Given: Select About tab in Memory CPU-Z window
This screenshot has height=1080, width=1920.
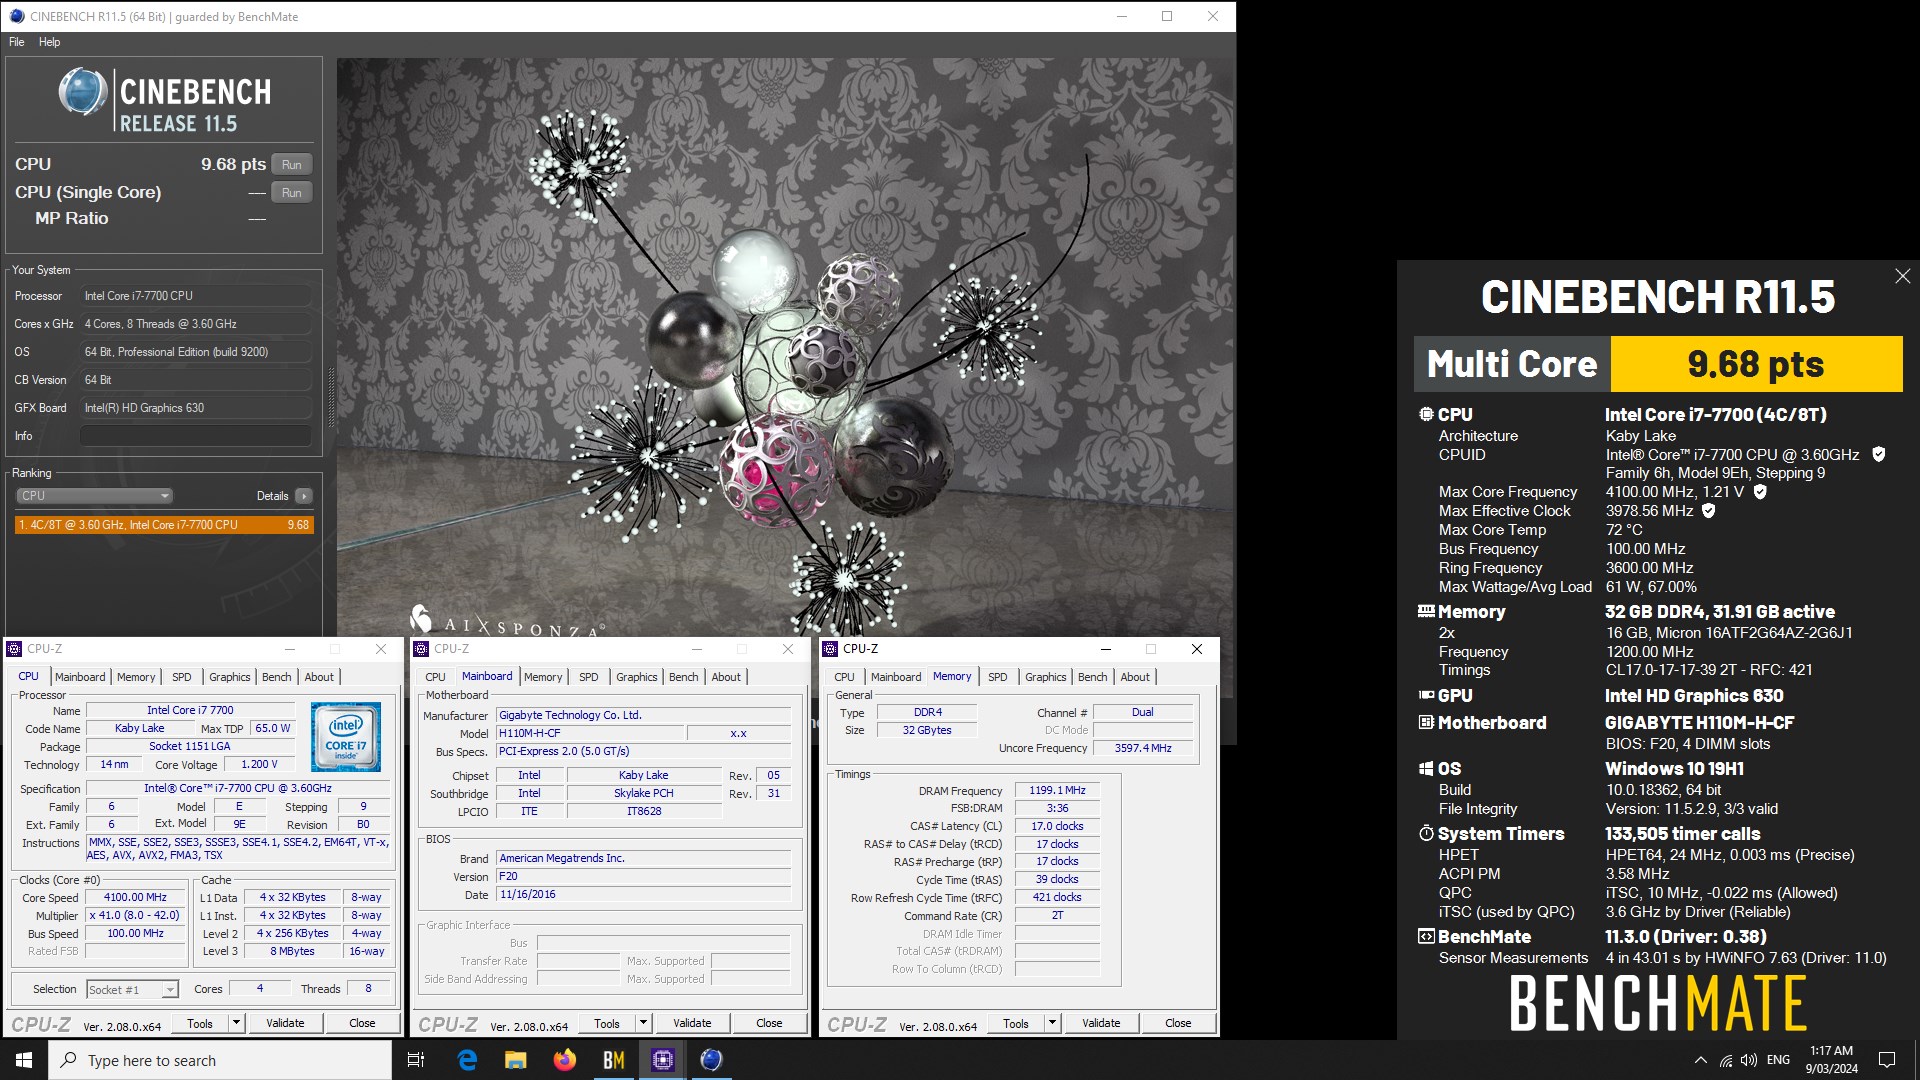Looking at the screenshot, I should pos(1135,677).
